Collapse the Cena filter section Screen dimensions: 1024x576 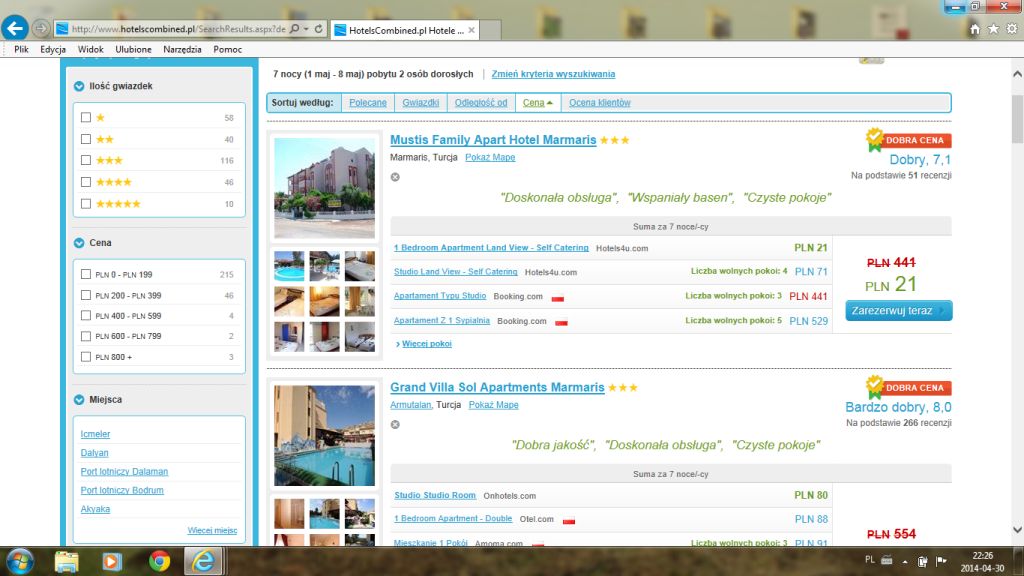79,243
